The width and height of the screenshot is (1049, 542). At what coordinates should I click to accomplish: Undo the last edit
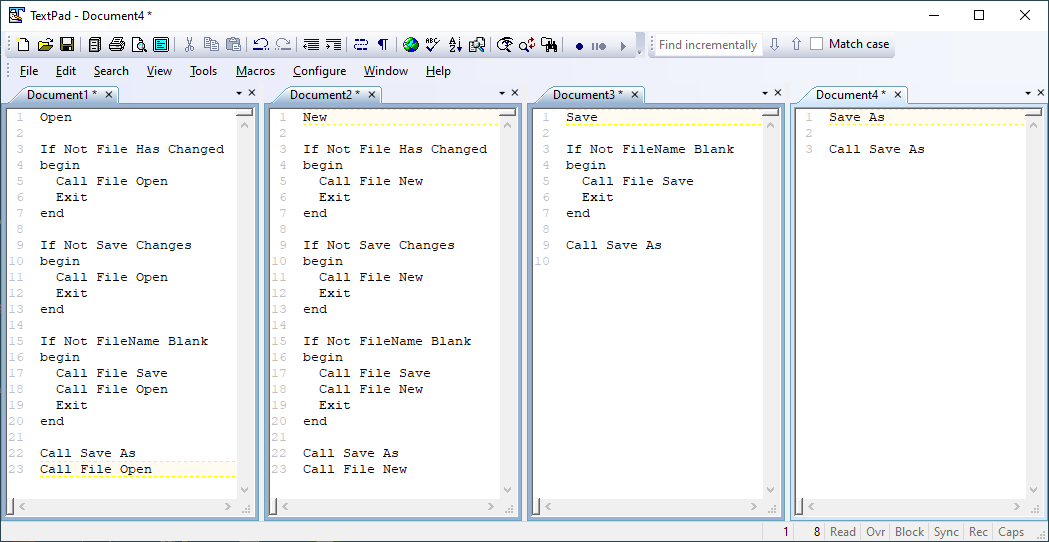pyautogui.click(x=262, y=45)
